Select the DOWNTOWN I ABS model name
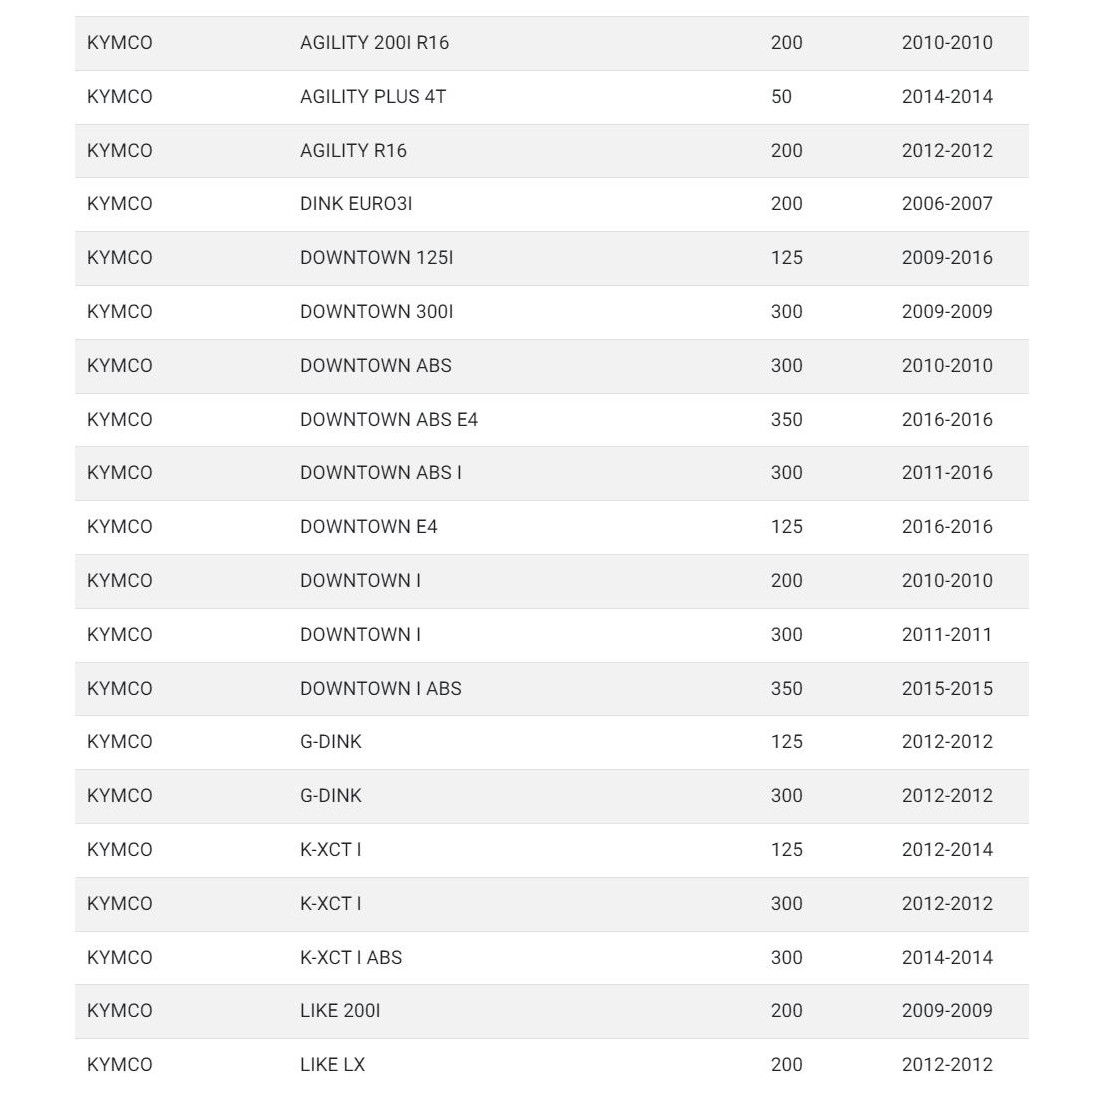Image resolution: width=1100 pixels, height=1100 pixels. tap(381, 689)
